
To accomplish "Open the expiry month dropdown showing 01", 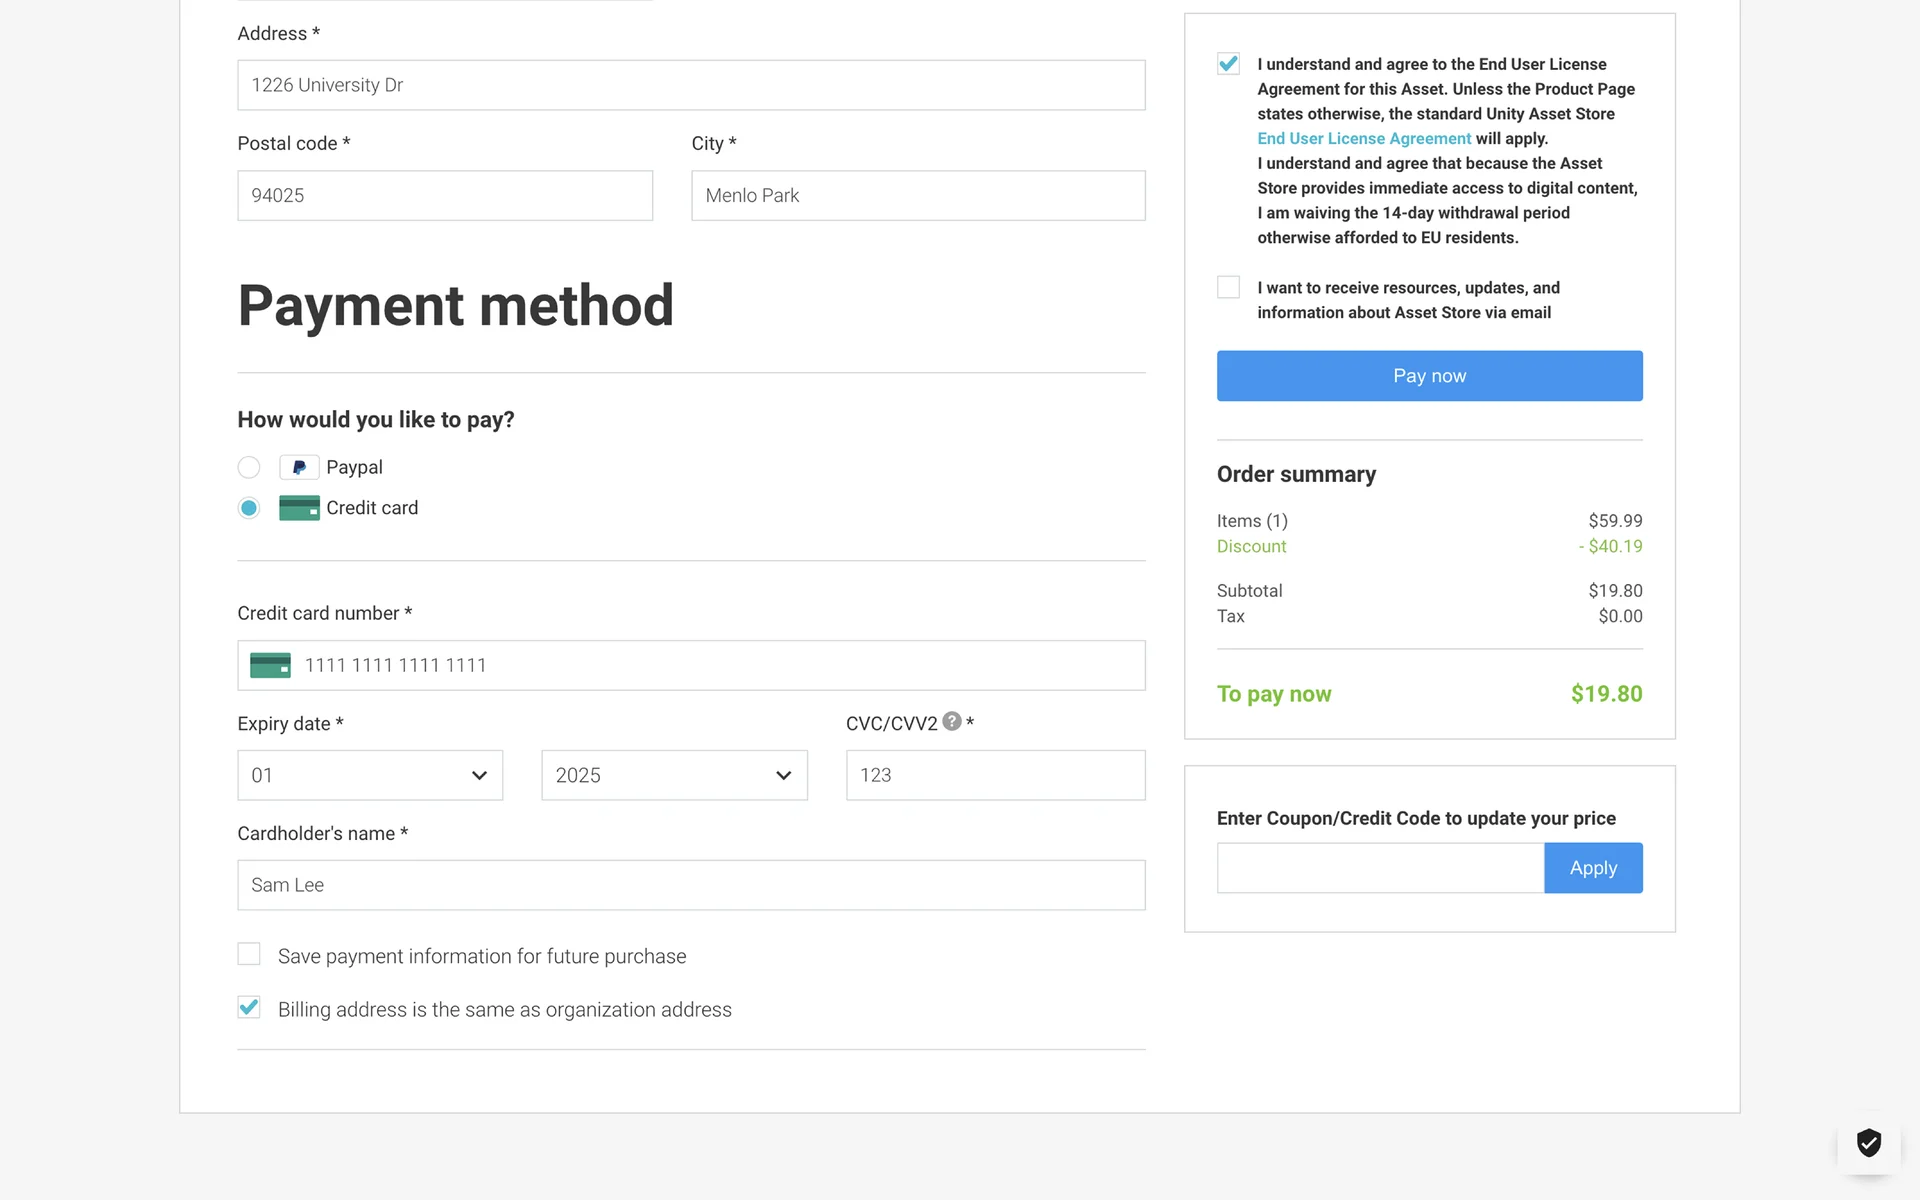I will pyautogui.click(x=370, y=775).
